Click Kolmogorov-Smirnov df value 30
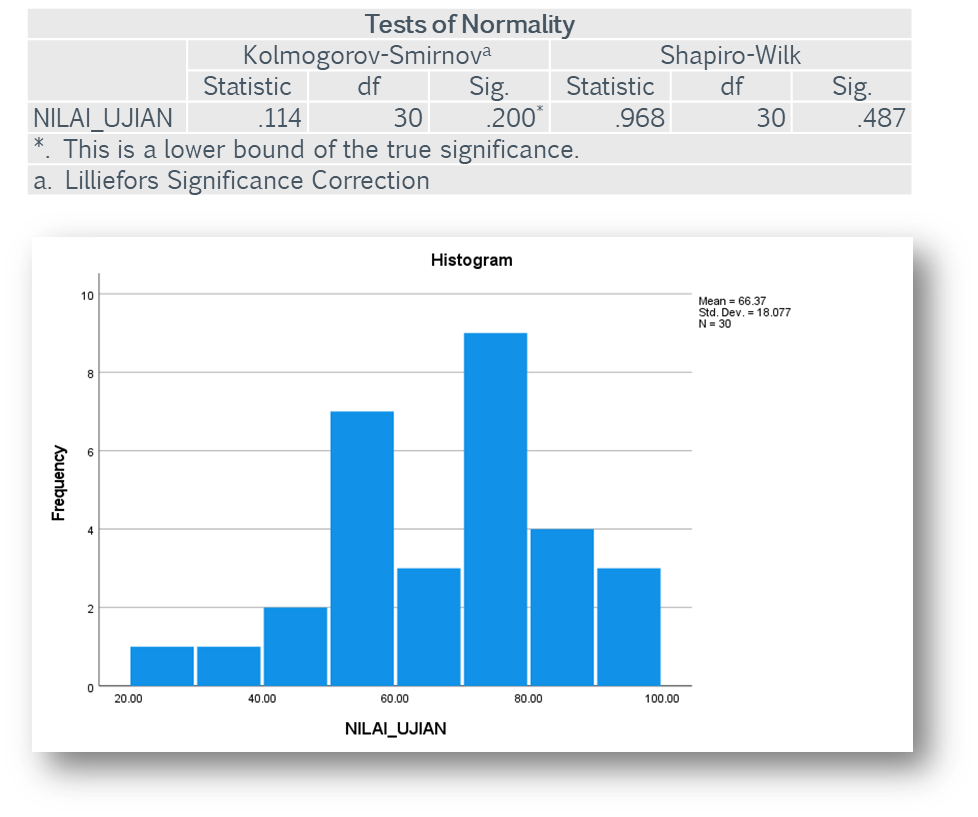 (408, 118)
